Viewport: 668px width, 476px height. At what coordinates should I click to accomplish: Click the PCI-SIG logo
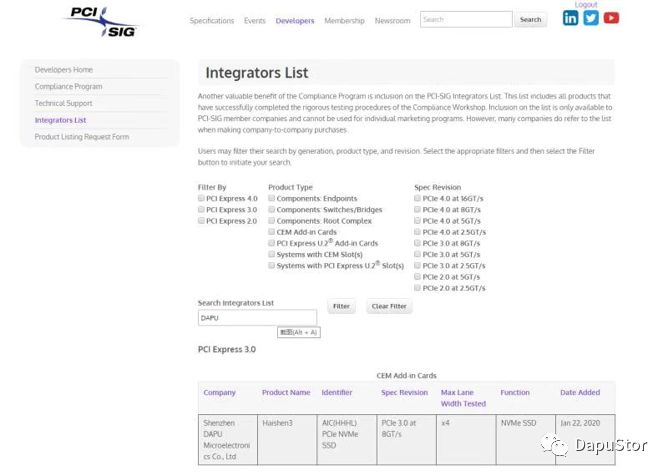point(102,21)
